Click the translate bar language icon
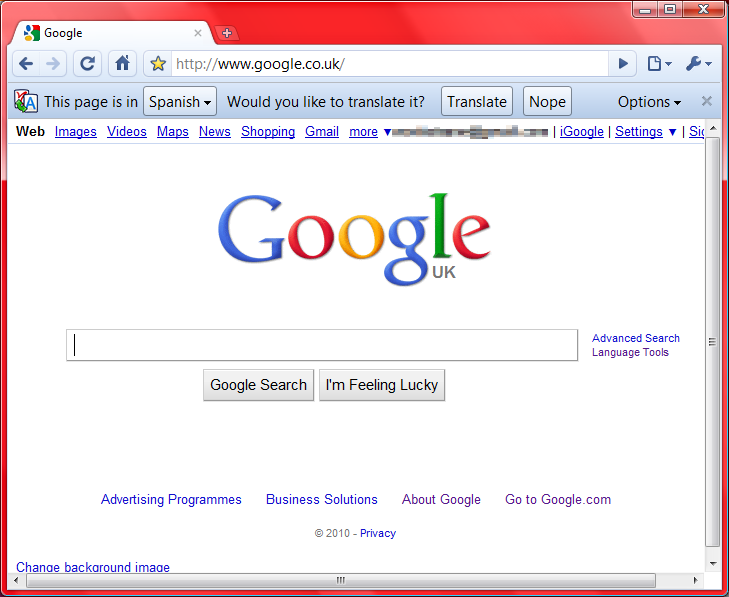The width and height of the screenshot is (729, 597). [x=26, y=101]
